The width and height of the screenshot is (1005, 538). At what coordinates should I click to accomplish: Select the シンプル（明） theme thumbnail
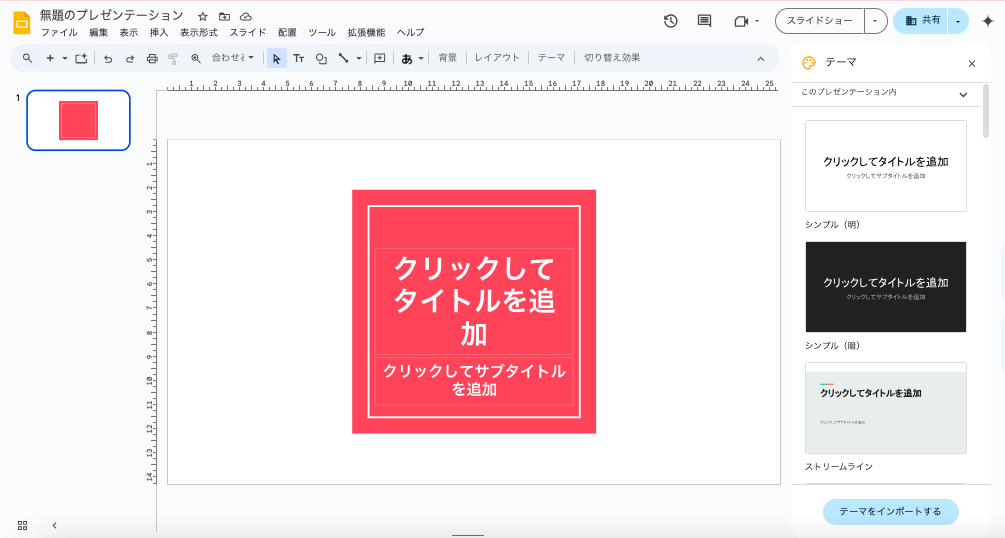pyautogui.click(x=886, y=166)
